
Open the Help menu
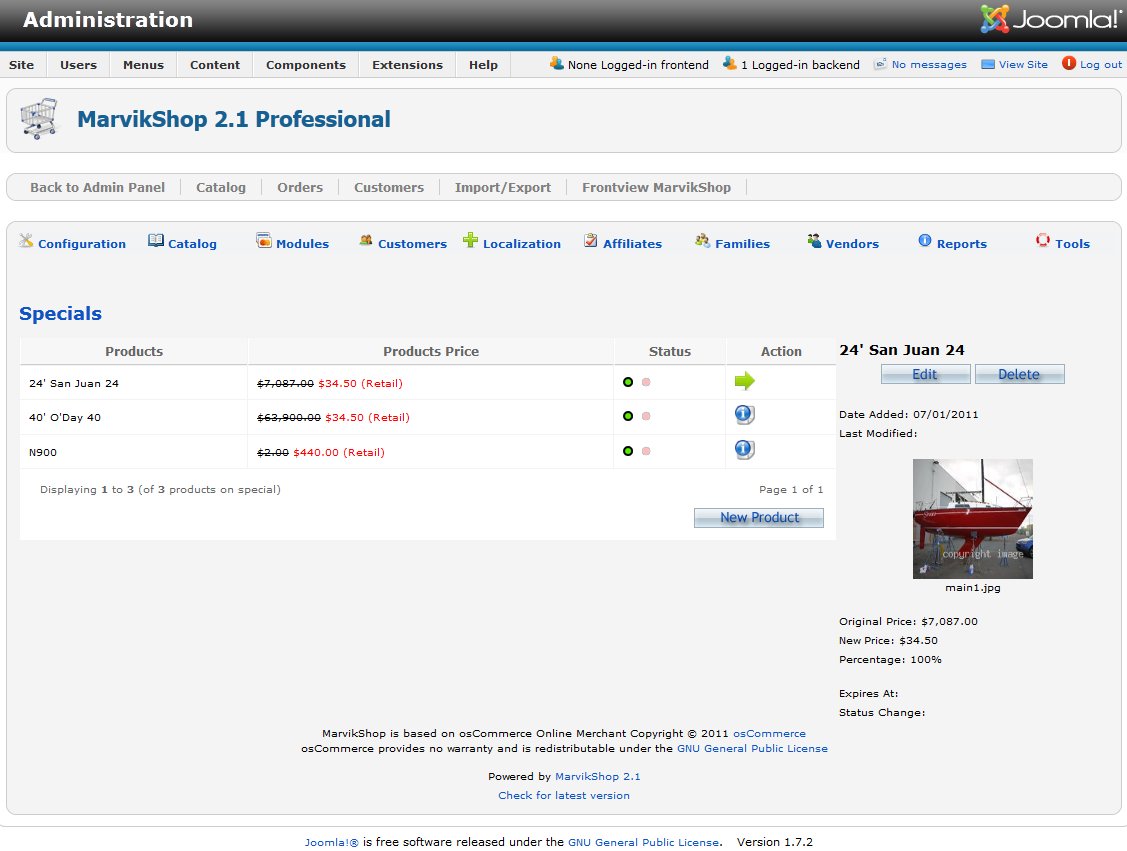click(x=483, y=65)
